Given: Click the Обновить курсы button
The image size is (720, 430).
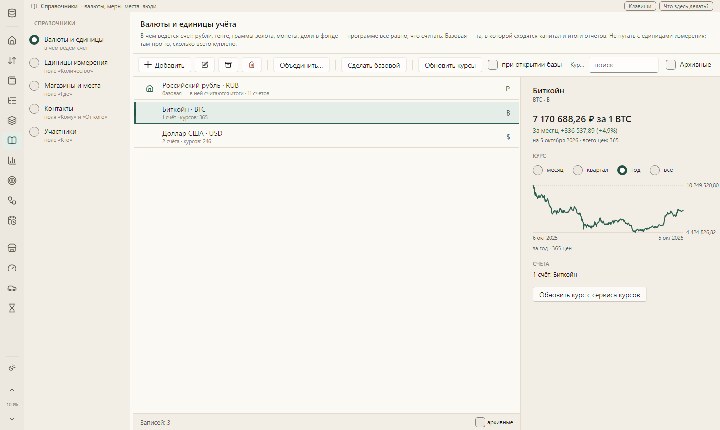Looking at the screenshot, I should 450,65.
